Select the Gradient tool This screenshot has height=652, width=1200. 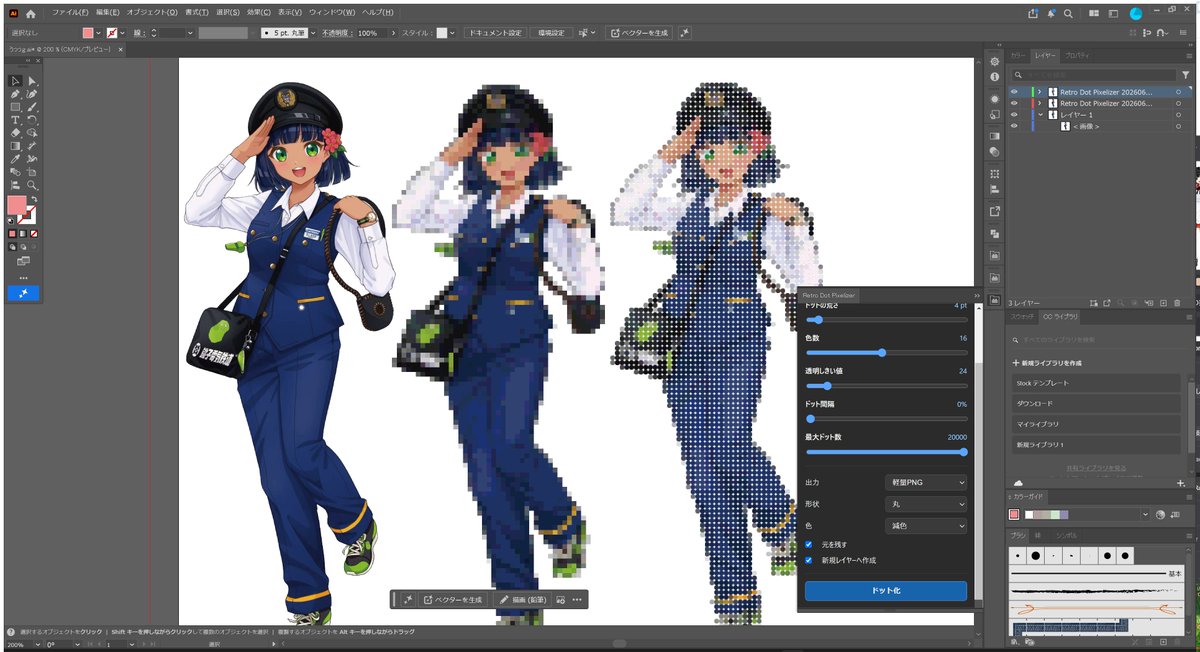[x=15, y=146]
